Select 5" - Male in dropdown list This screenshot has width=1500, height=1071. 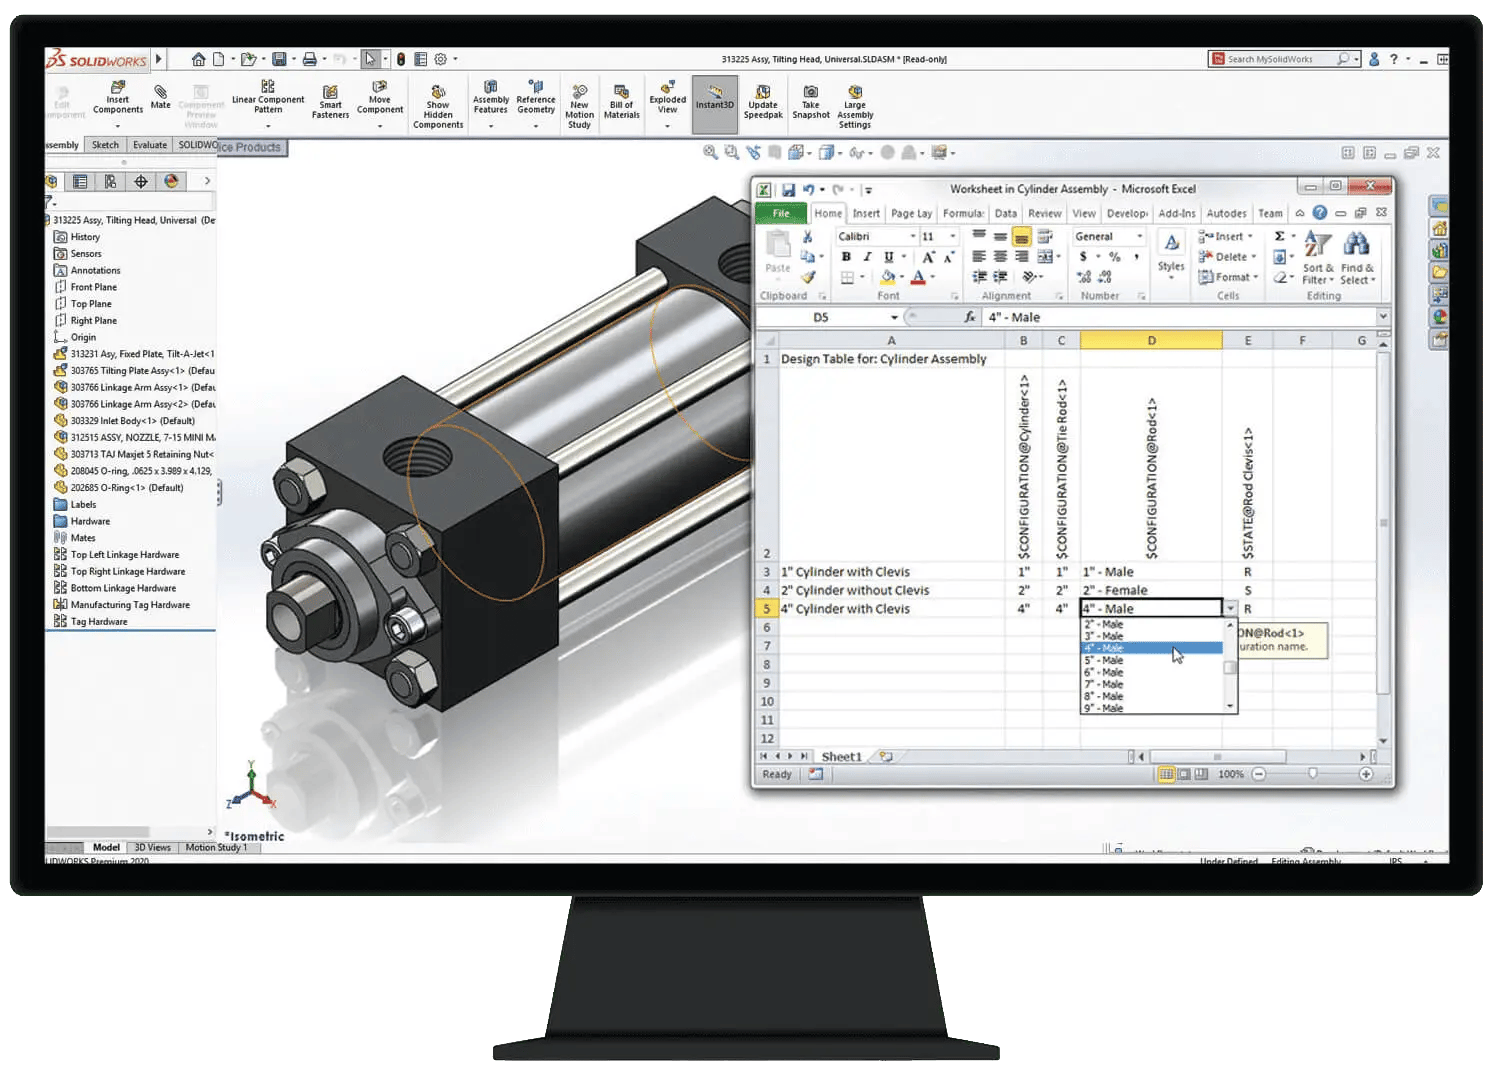coord(1152,660)
